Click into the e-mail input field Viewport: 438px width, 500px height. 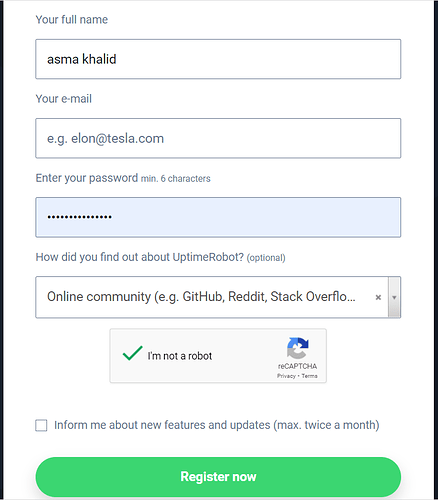218,138
